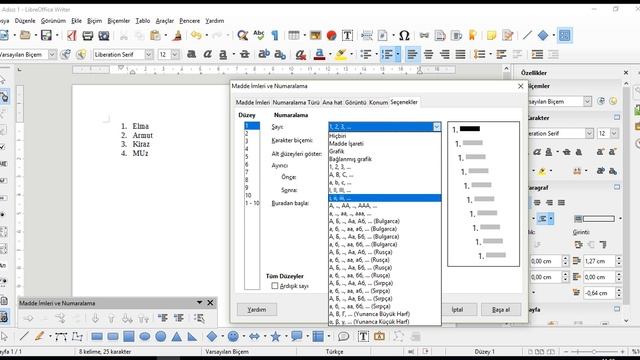Open Find and Replace icon
The image size is (640, 360).
(x=242, y=36)
